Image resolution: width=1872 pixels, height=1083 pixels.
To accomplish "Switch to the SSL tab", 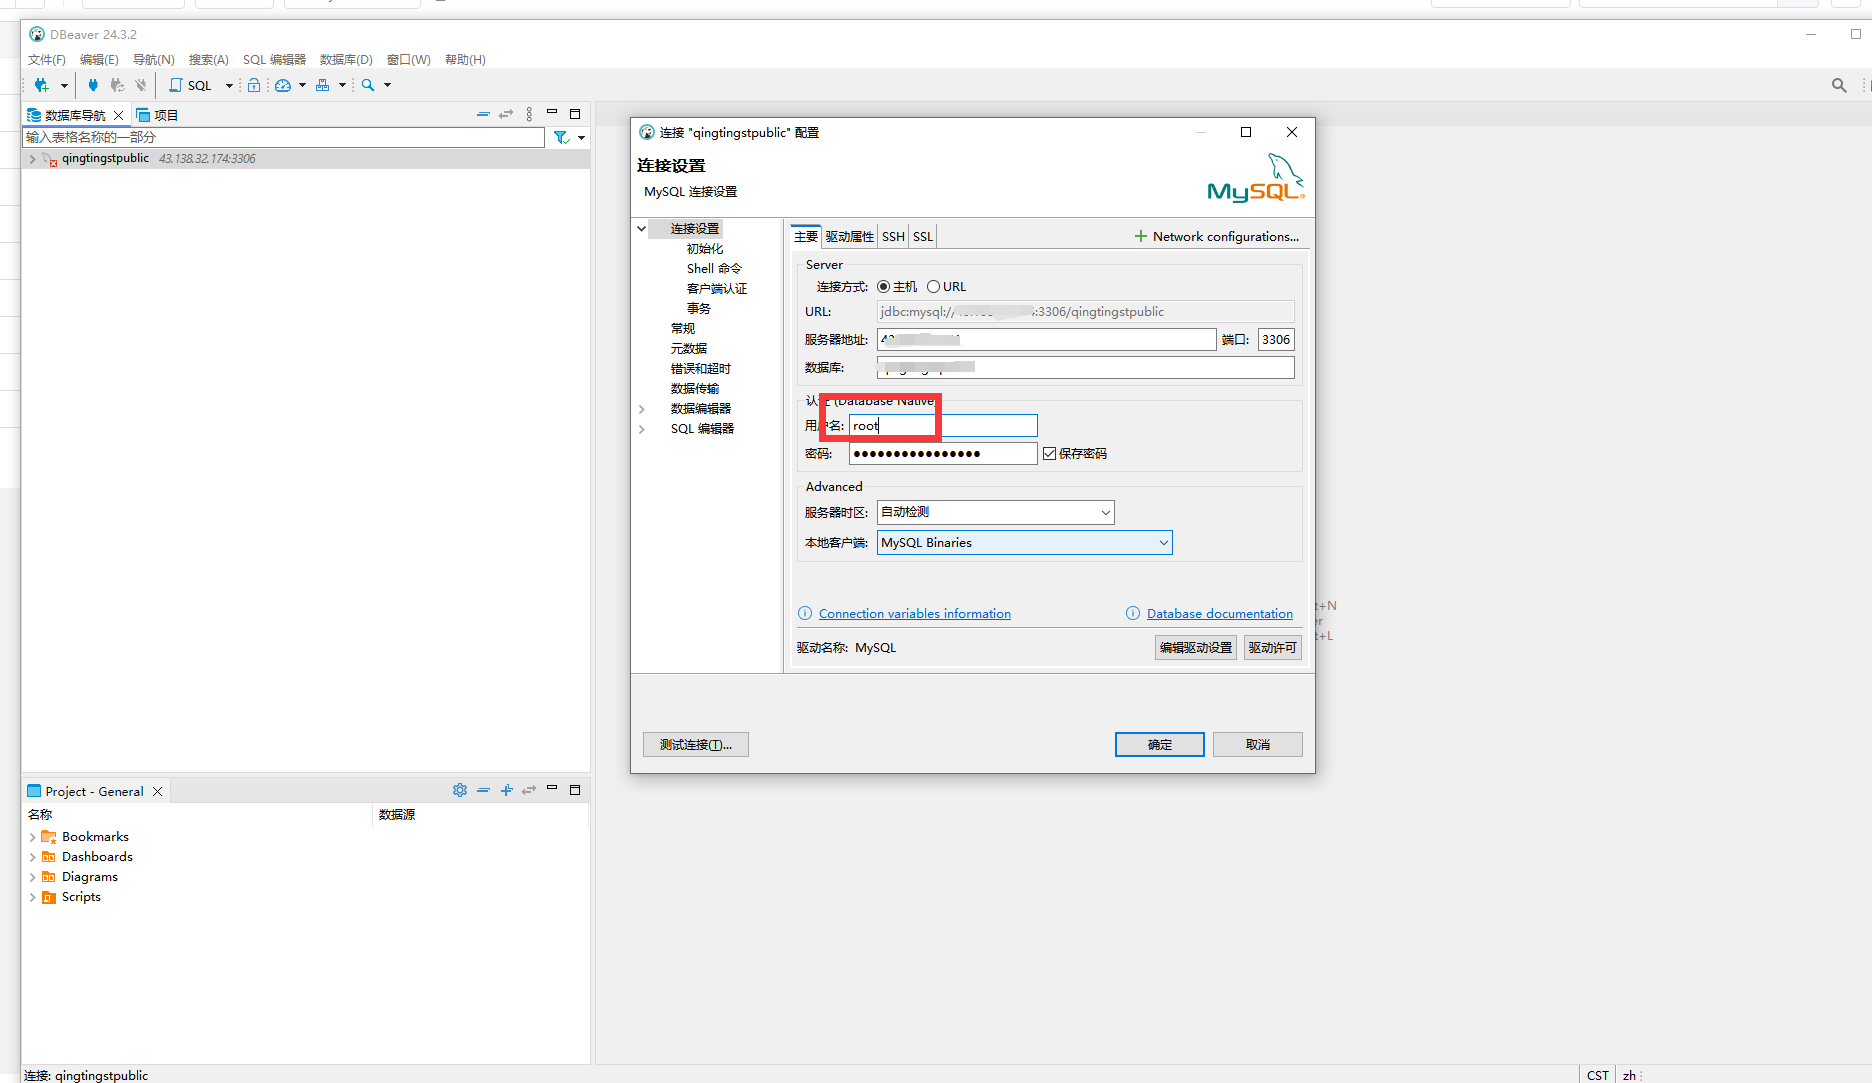I will point(923,237).
